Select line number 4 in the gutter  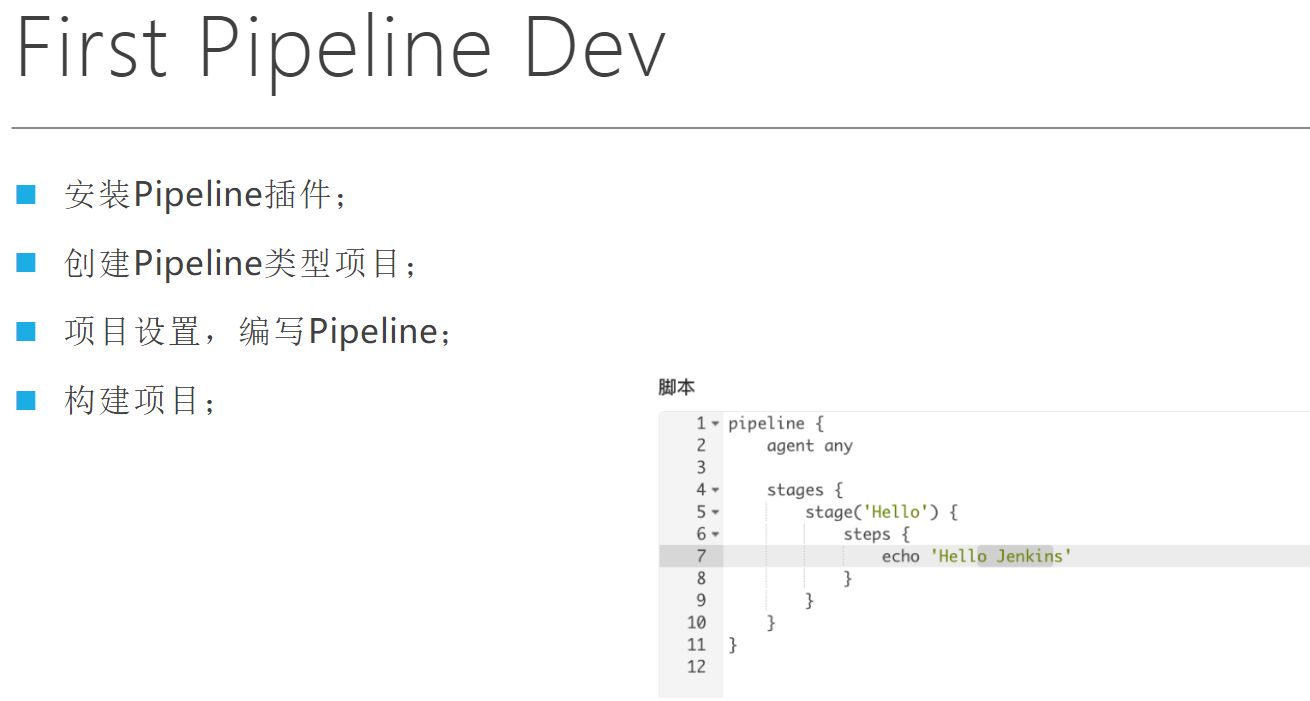[701, 490]
